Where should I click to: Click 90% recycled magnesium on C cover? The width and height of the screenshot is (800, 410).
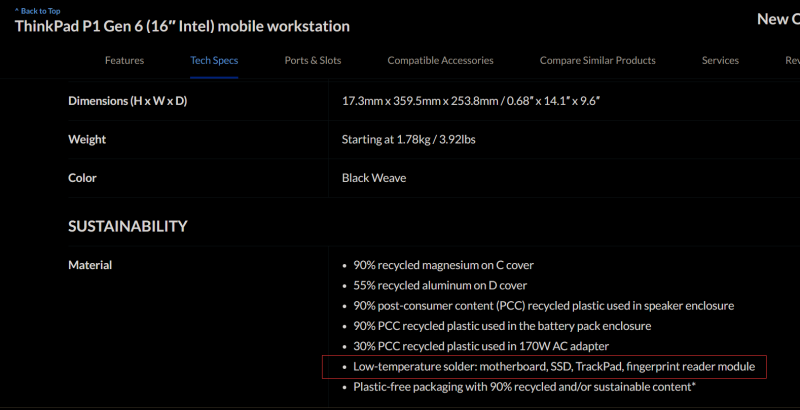pos(443,265)
